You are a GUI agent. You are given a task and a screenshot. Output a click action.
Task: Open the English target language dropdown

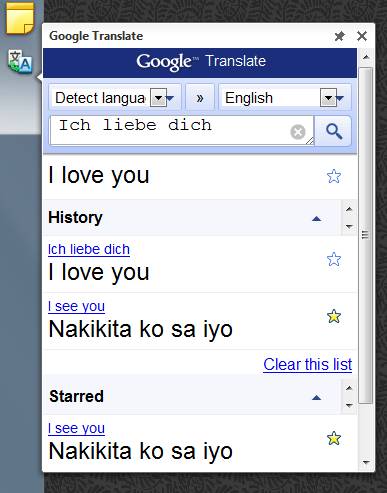pos(328,98)
